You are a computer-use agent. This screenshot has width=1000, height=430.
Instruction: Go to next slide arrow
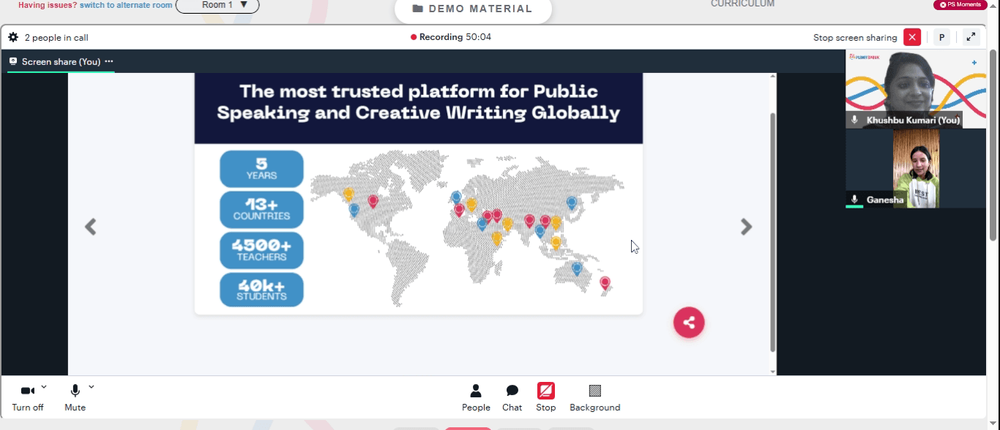[746, 226]
